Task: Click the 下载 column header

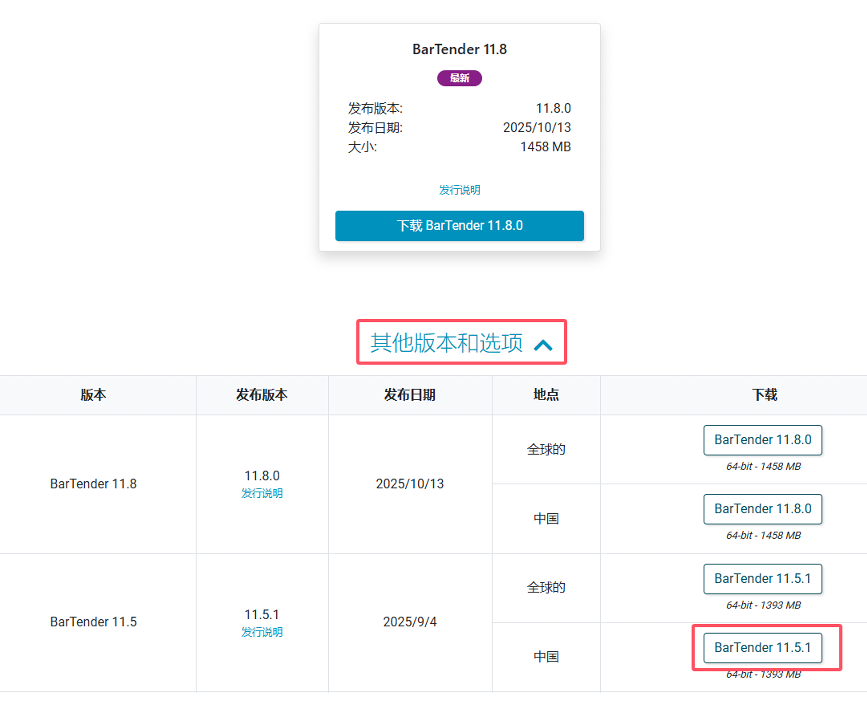Action: click(764, 395)
